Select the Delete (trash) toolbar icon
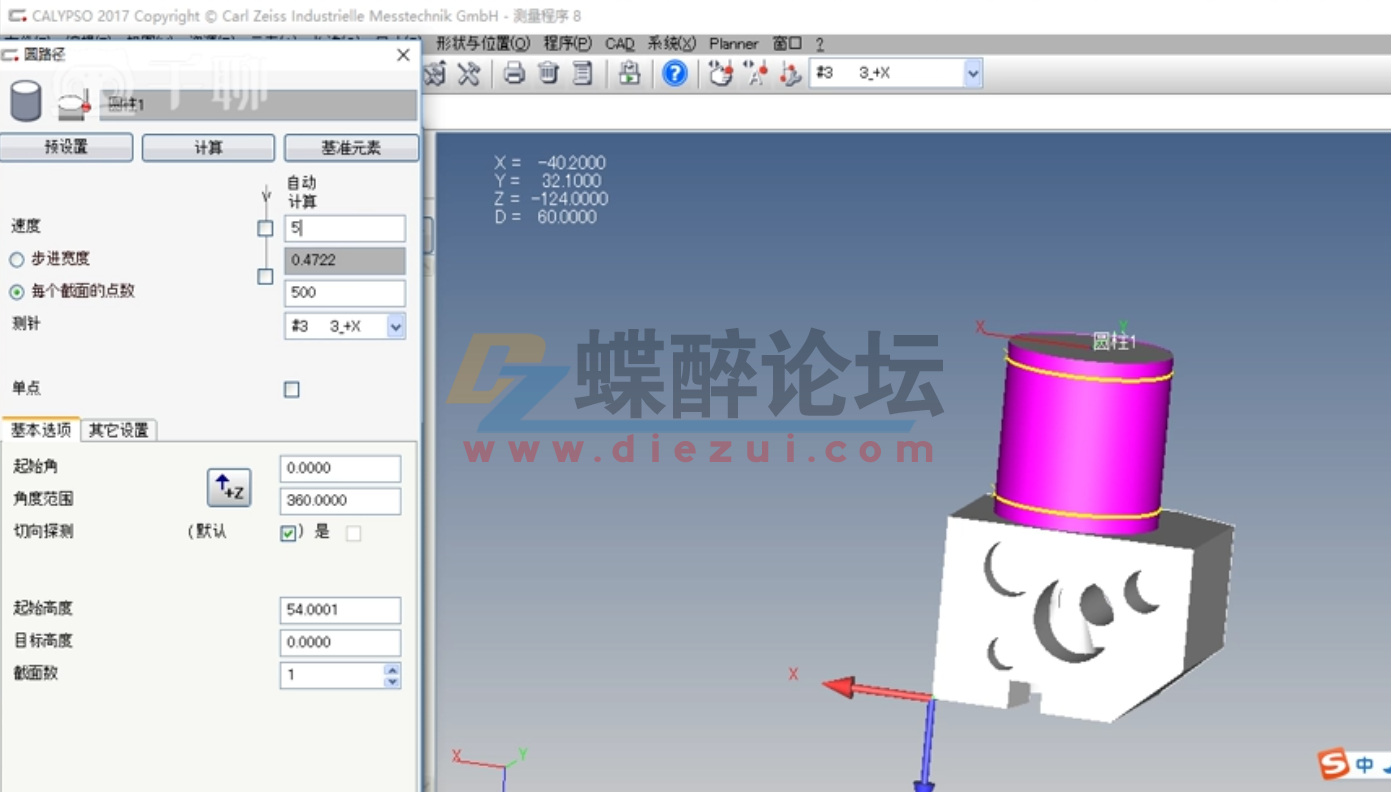Viewport: 1391px width, 792px height. coord(549,73)
